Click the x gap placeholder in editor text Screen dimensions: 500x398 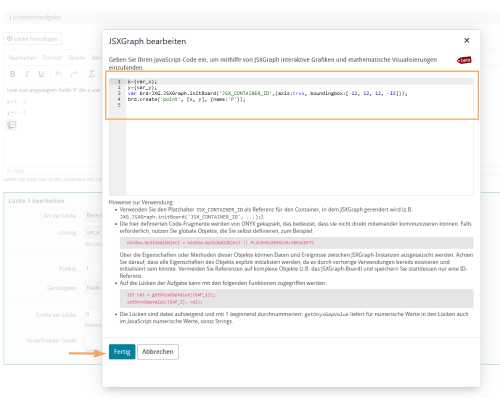pyautogui.click(x=20, y=101)
